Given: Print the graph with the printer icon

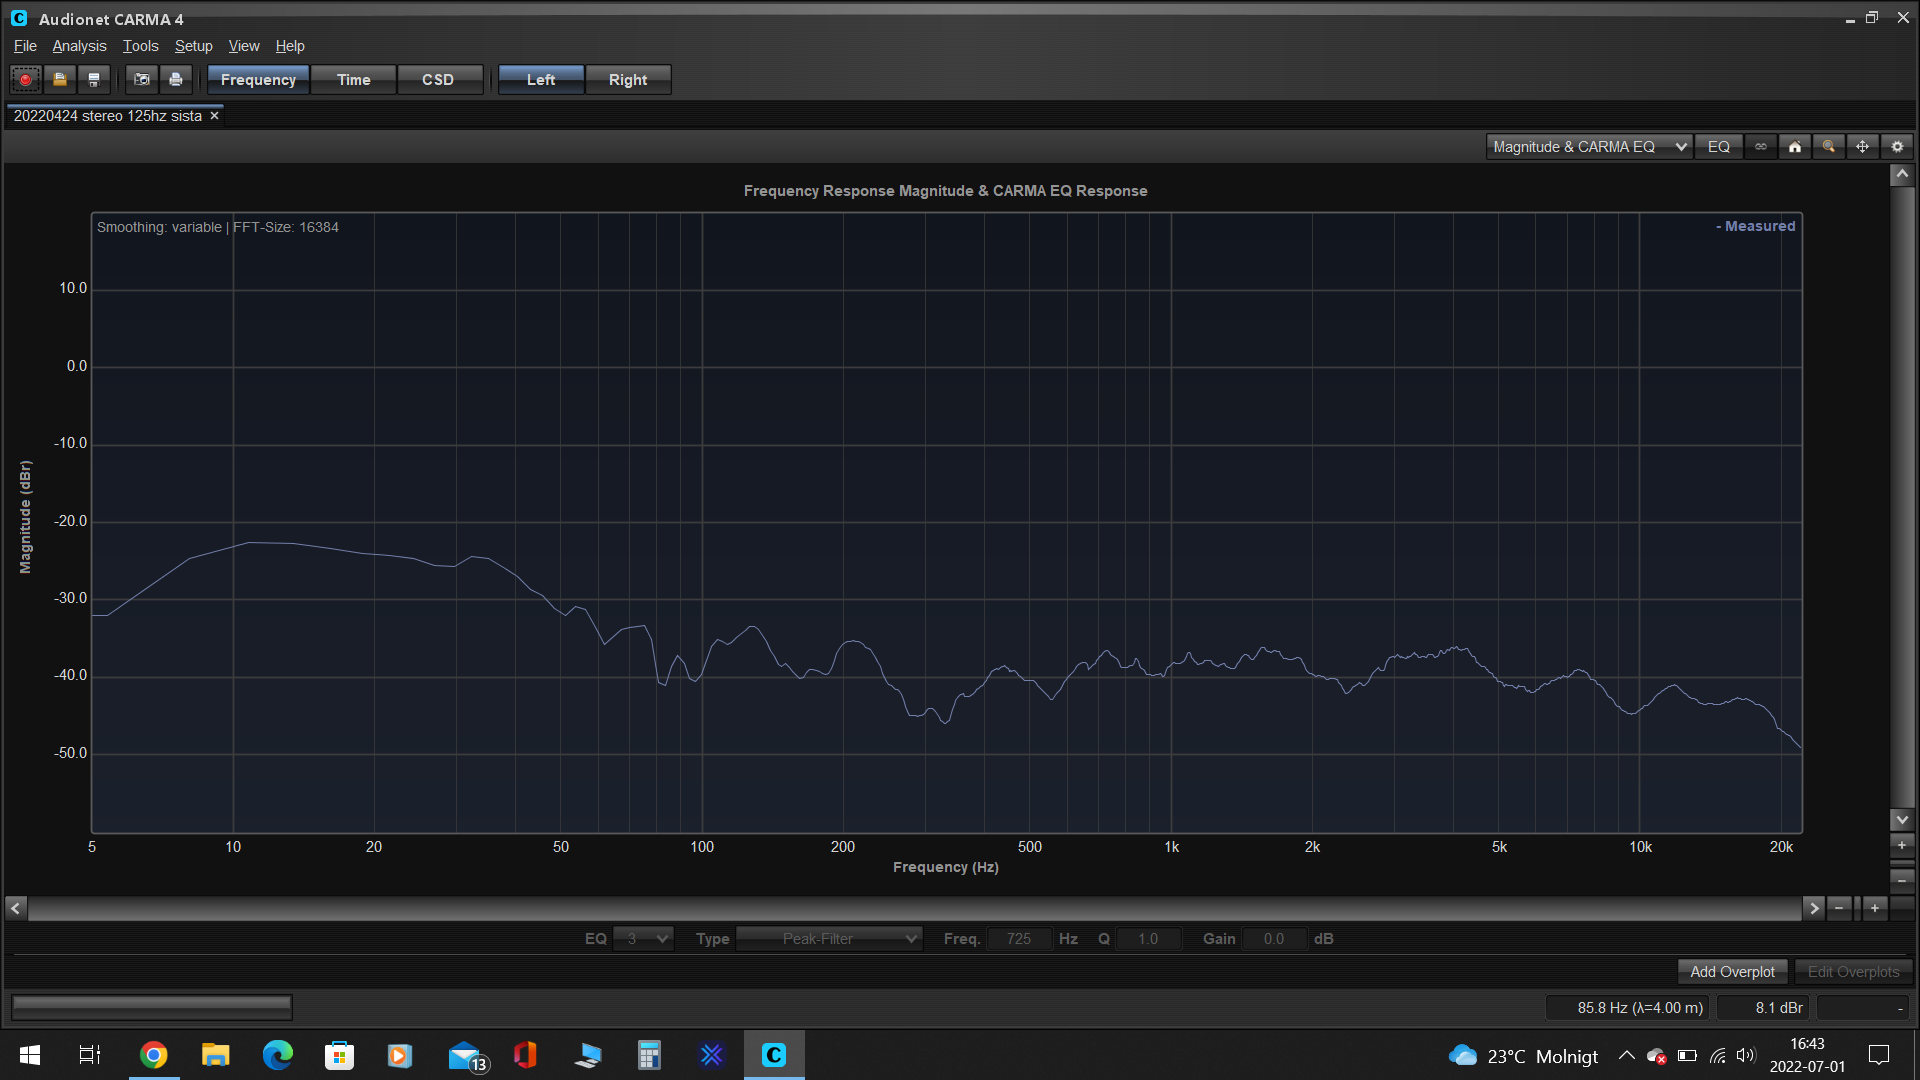Looking at the screenshot, I should [176, 80].
